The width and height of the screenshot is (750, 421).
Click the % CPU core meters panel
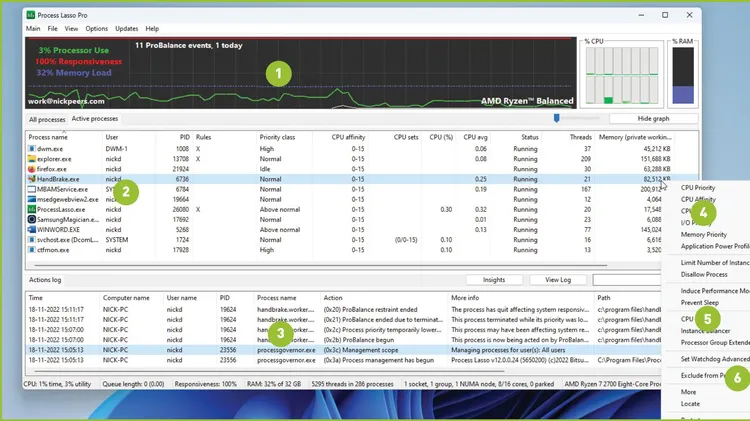[622, 75]
